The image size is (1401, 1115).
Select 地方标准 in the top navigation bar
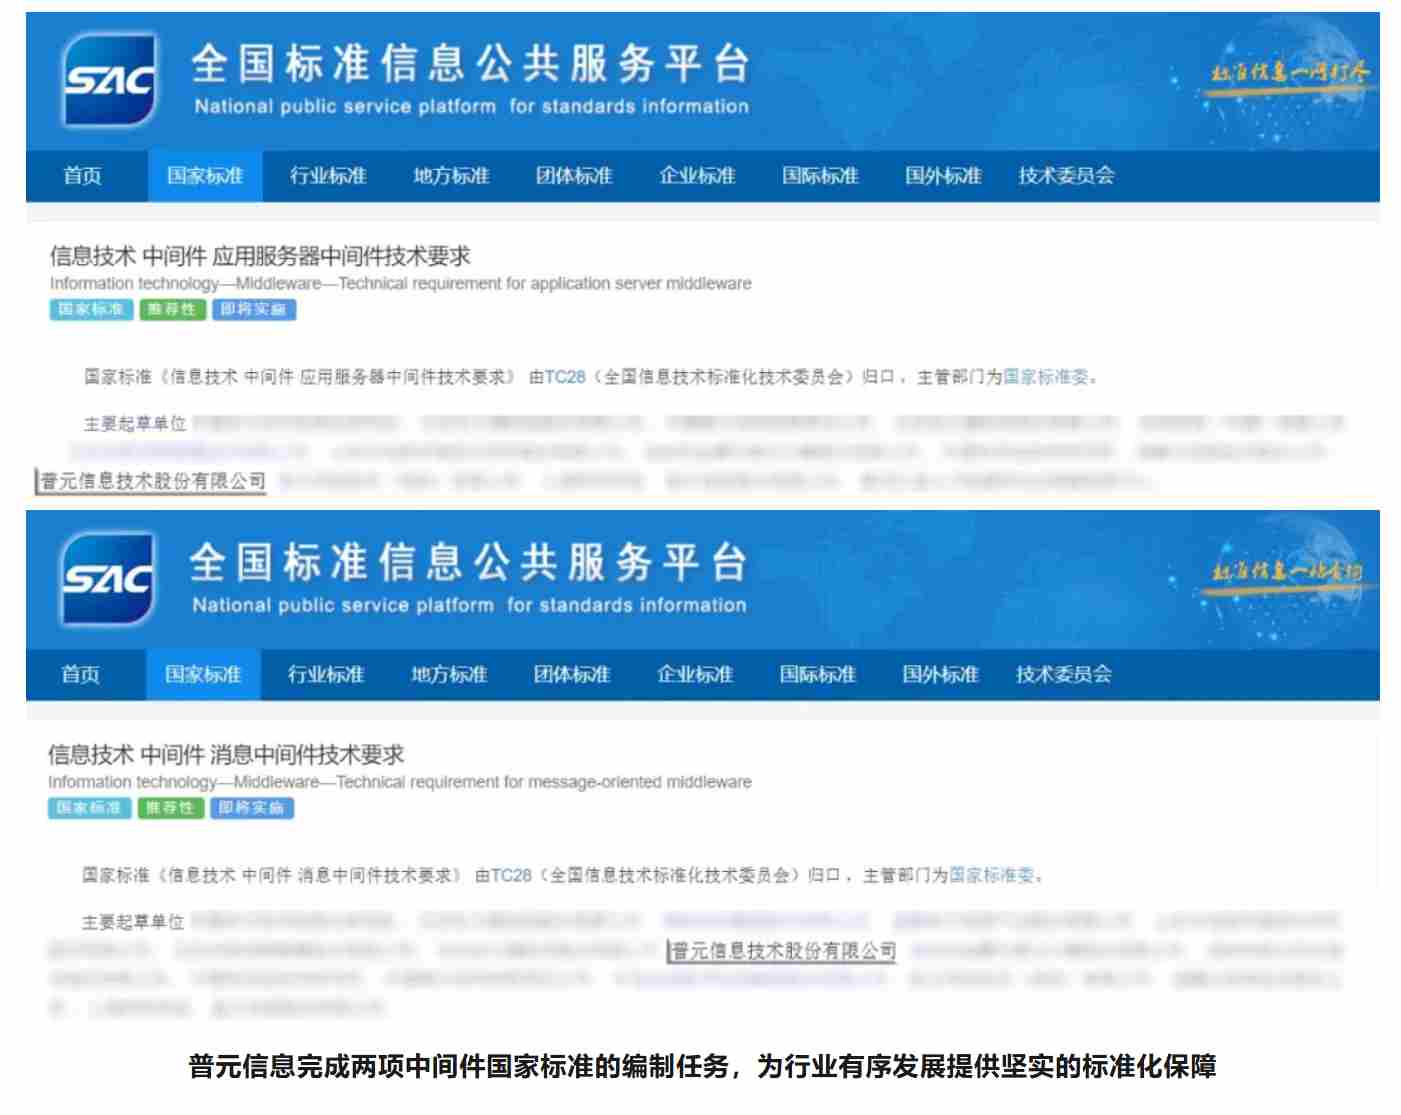click(451, 176)
